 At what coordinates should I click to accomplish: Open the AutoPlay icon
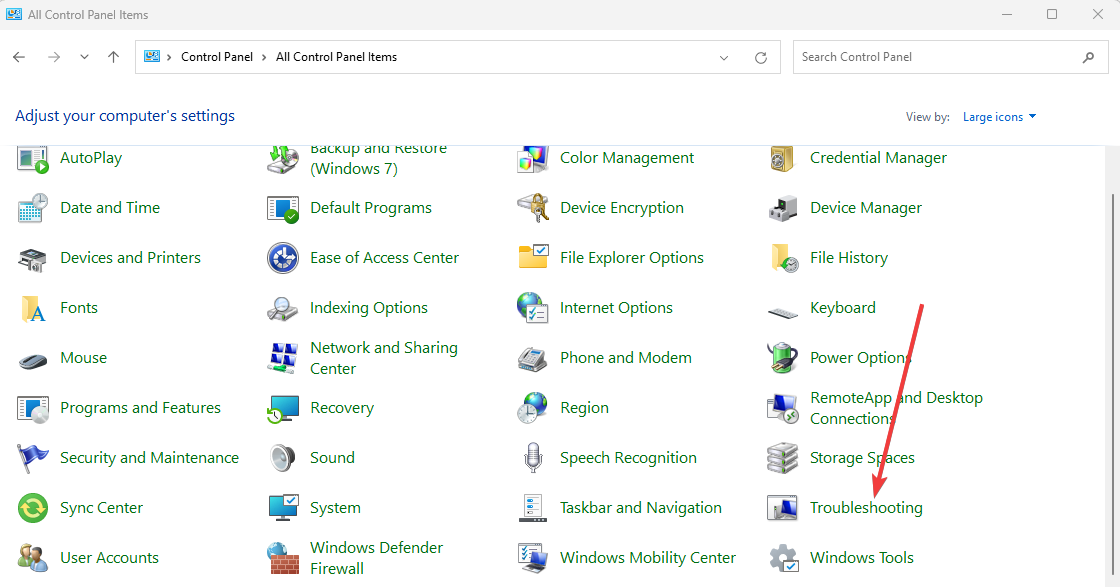coord(32,159)
